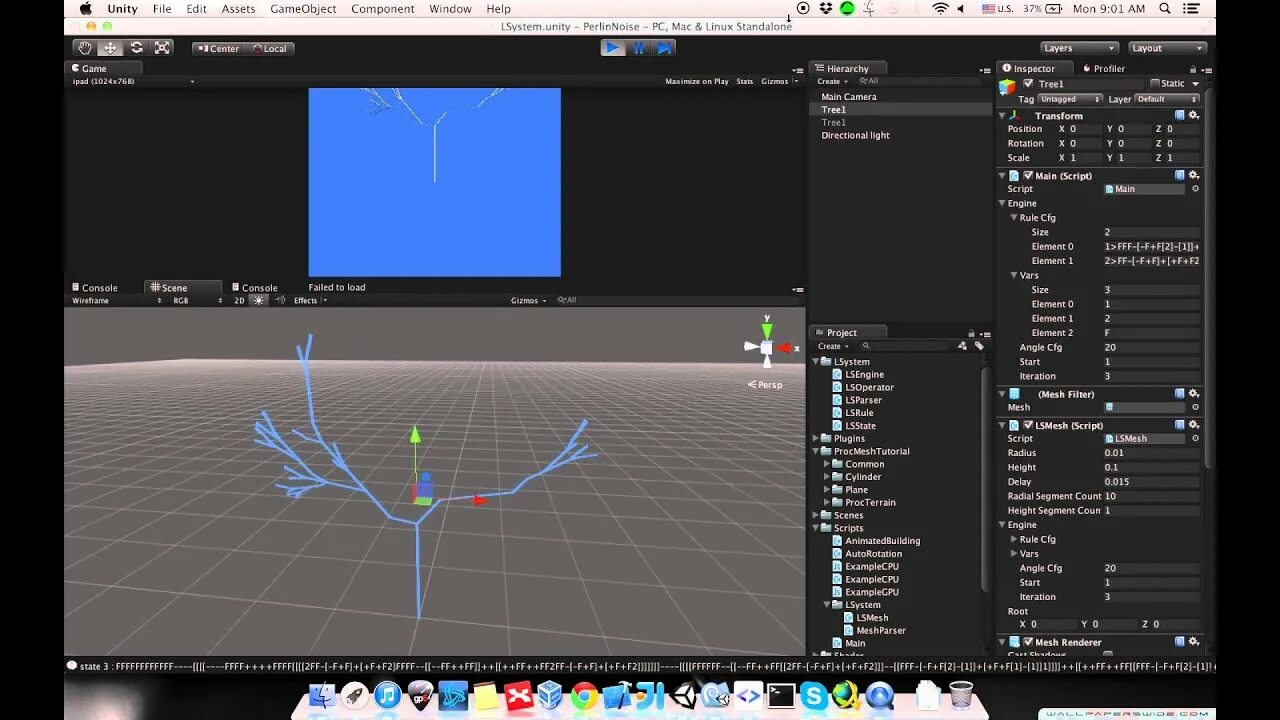
Task: Select the Hand tool in toolbar
Action: pos(86,48)
